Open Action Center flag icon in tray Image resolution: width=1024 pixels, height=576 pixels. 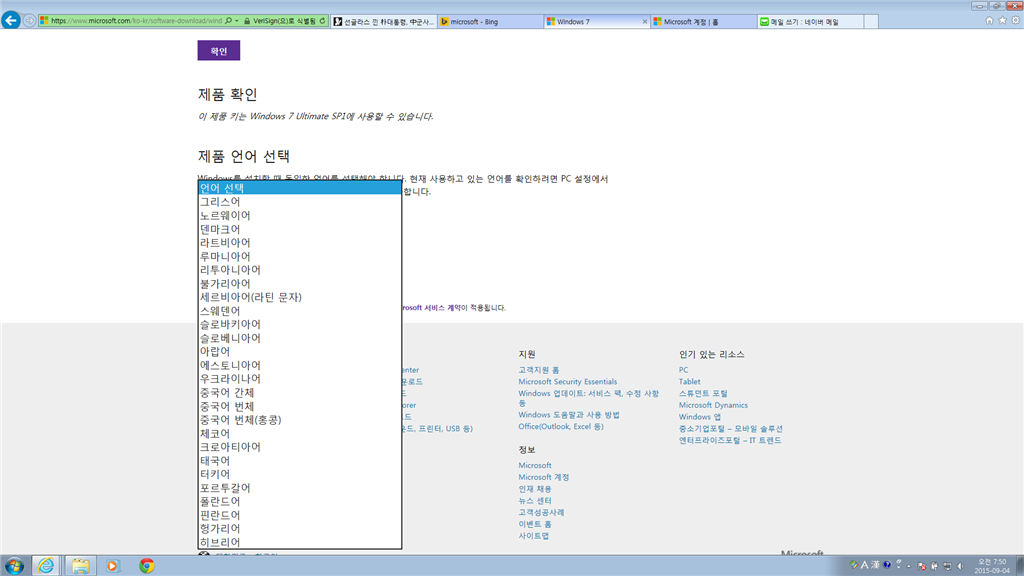pos(921,566)
